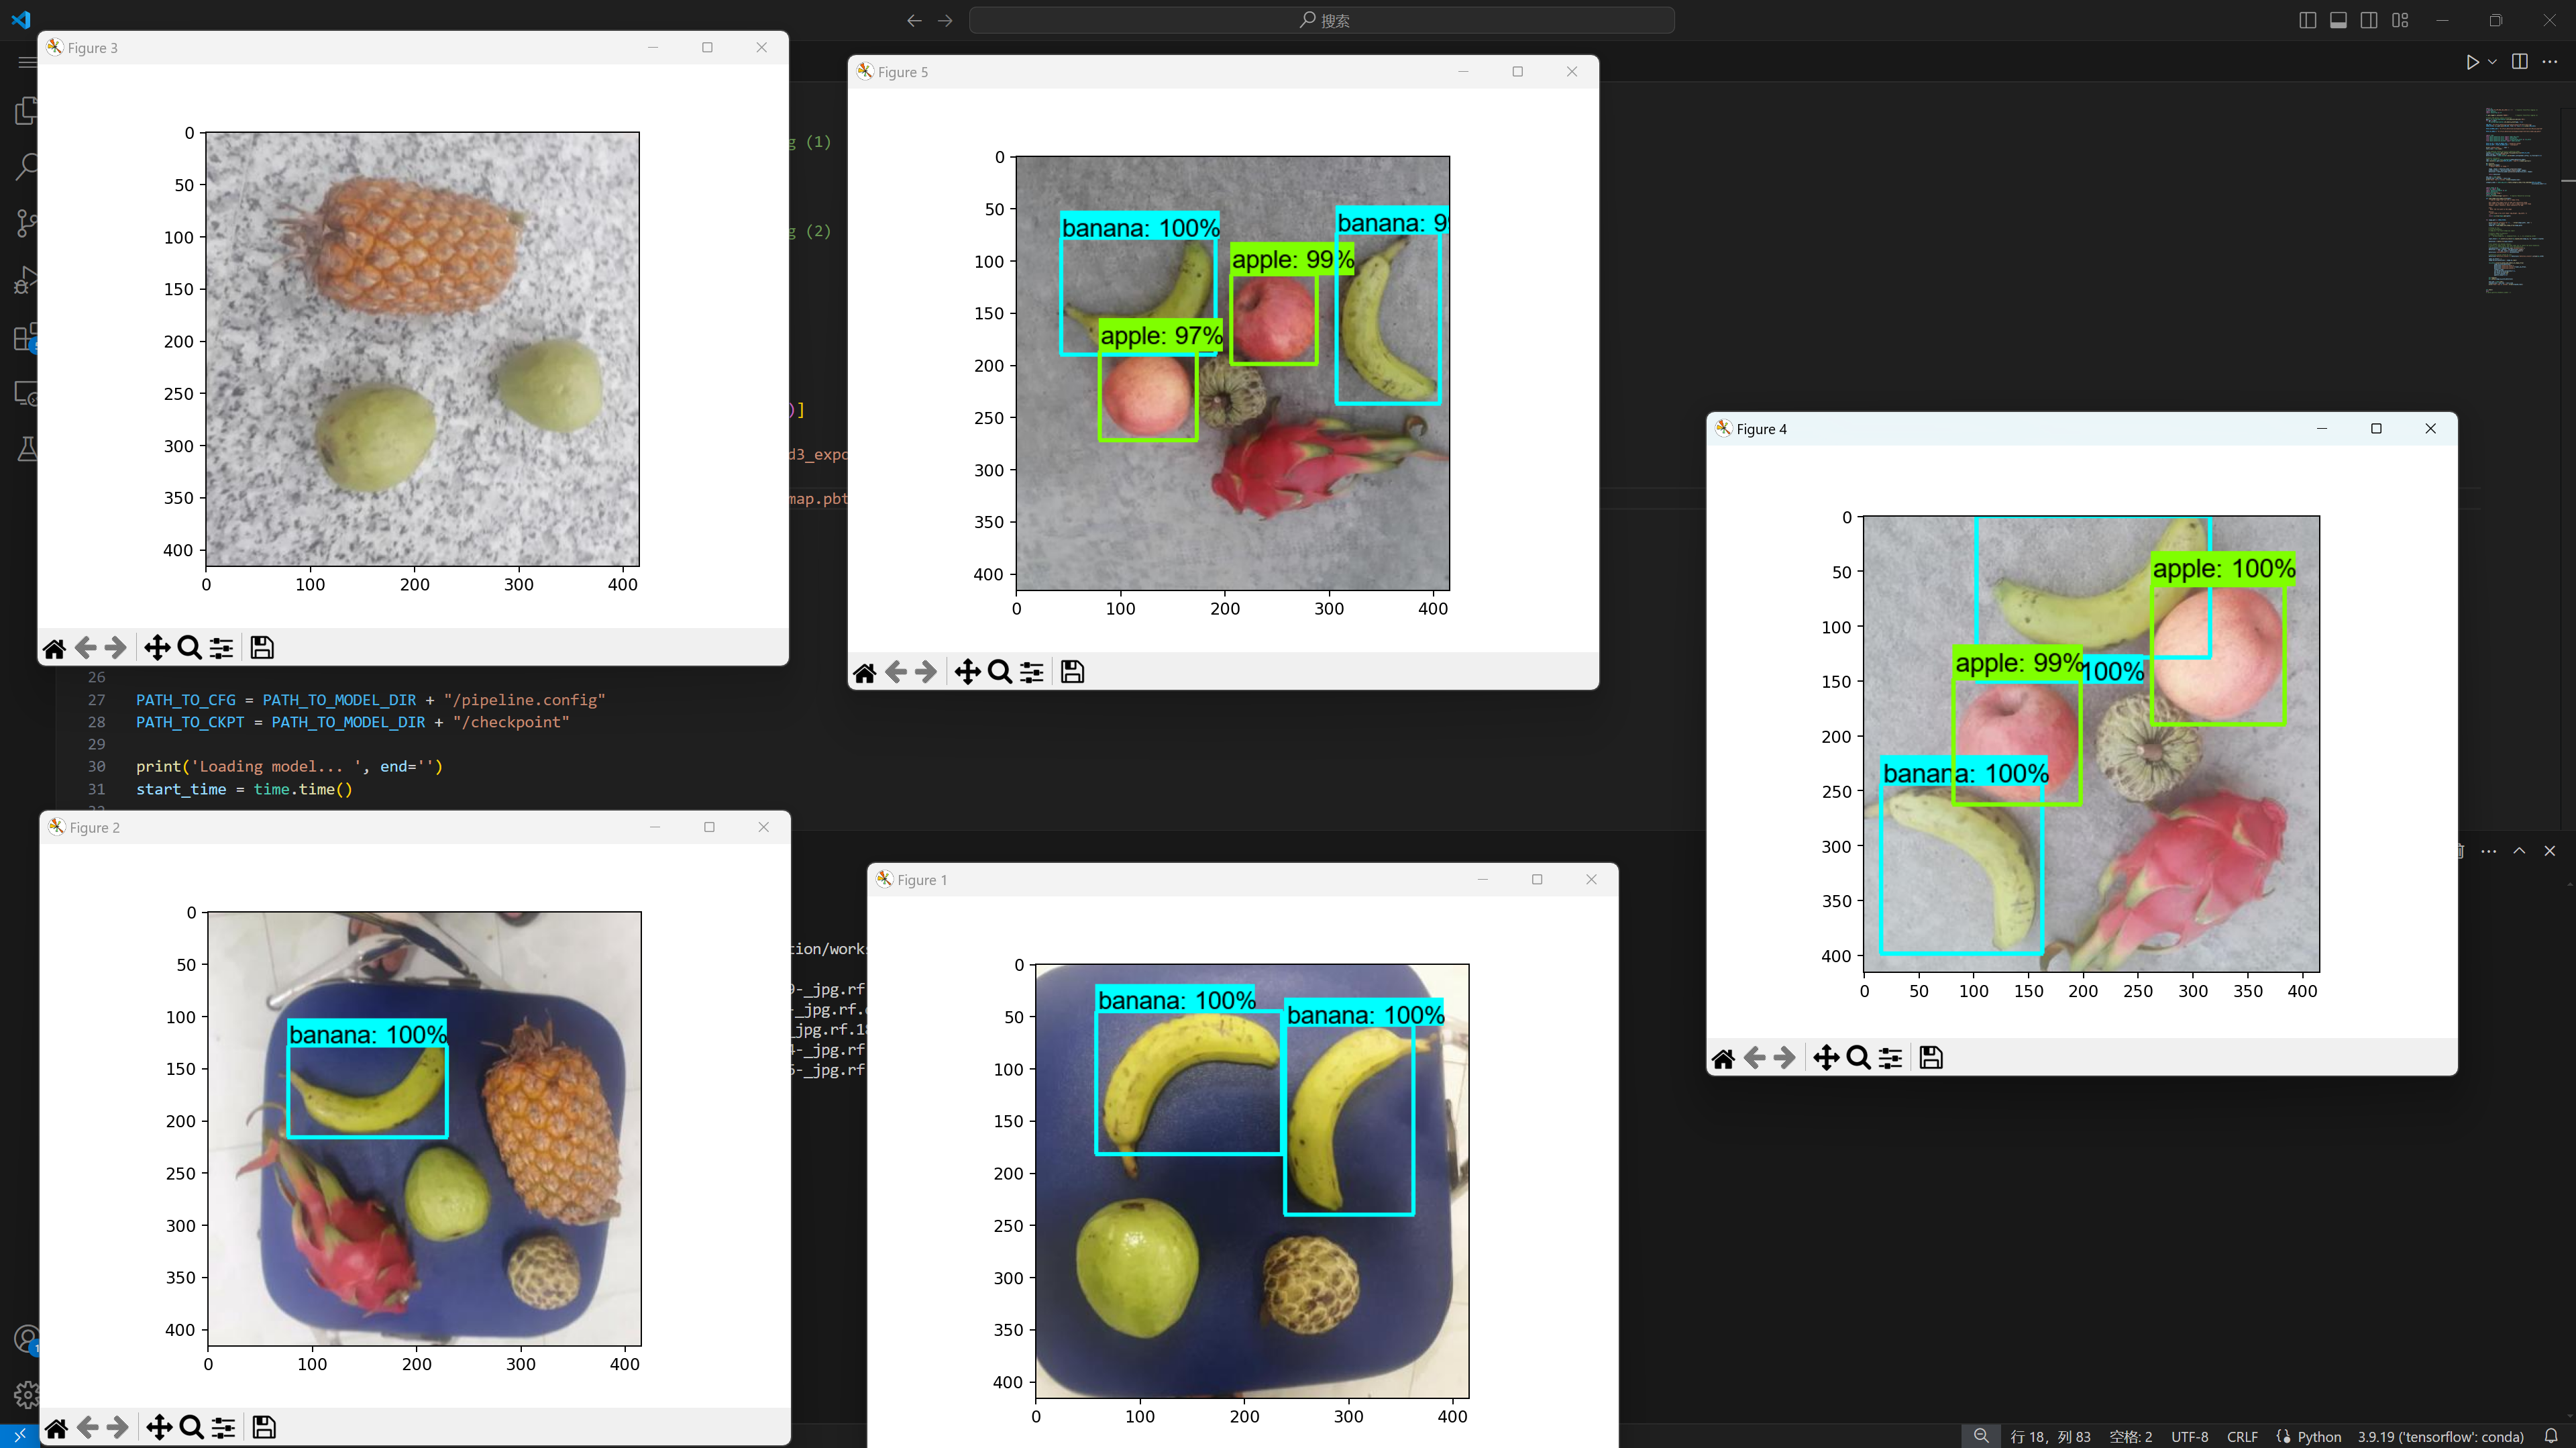Open Source Control view in activity bar
Viewport: 2576px width, 1448px height.
coord(27,222)
